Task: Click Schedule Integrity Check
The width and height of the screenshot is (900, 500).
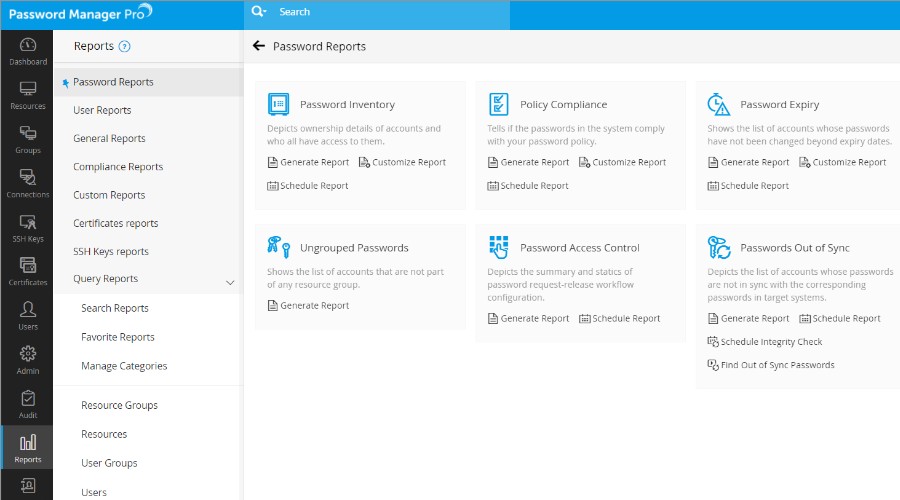Action: pos(765,342)
